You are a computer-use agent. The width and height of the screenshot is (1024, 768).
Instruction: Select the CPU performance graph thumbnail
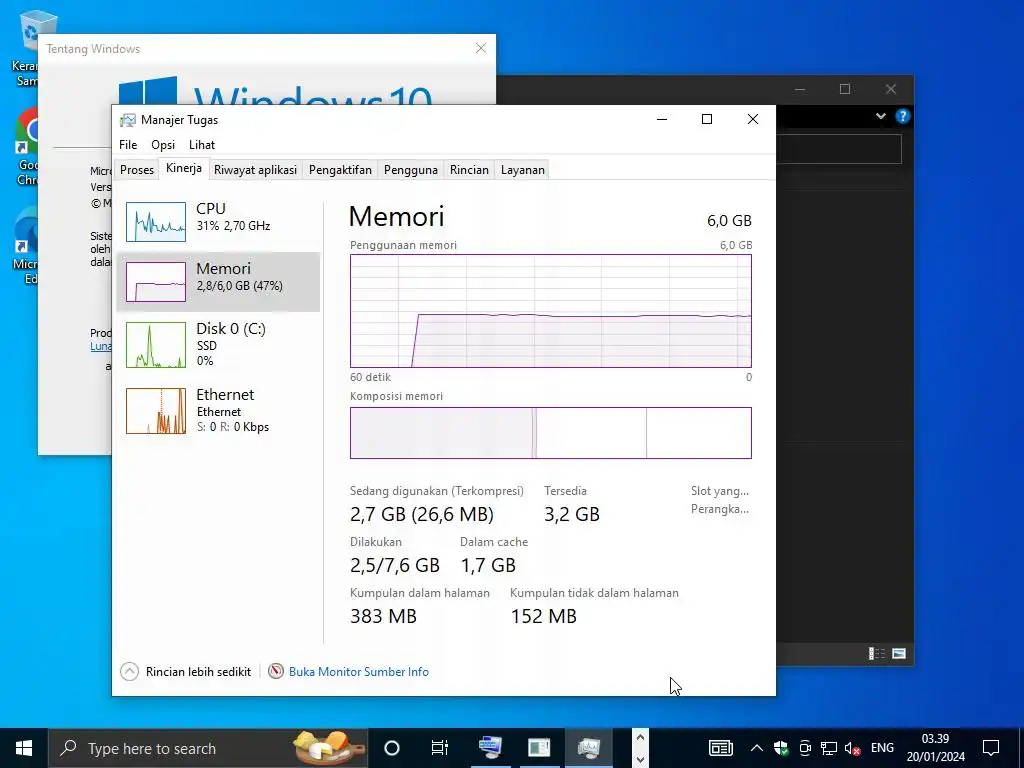tap(155, 222)
